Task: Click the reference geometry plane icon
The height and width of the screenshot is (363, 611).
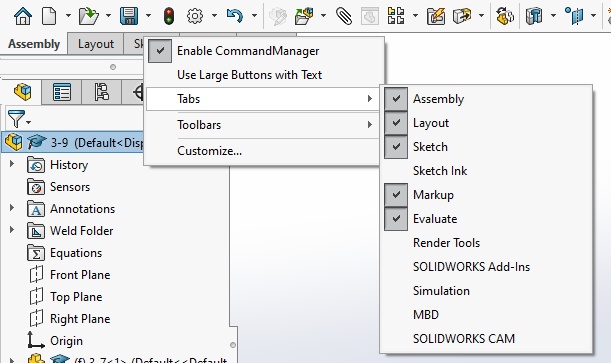Action: (574, 16)
